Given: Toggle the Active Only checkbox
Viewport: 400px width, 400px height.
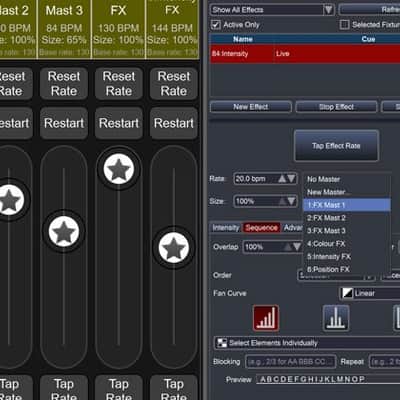Looking at the screenshot, I should pos(216,25).
